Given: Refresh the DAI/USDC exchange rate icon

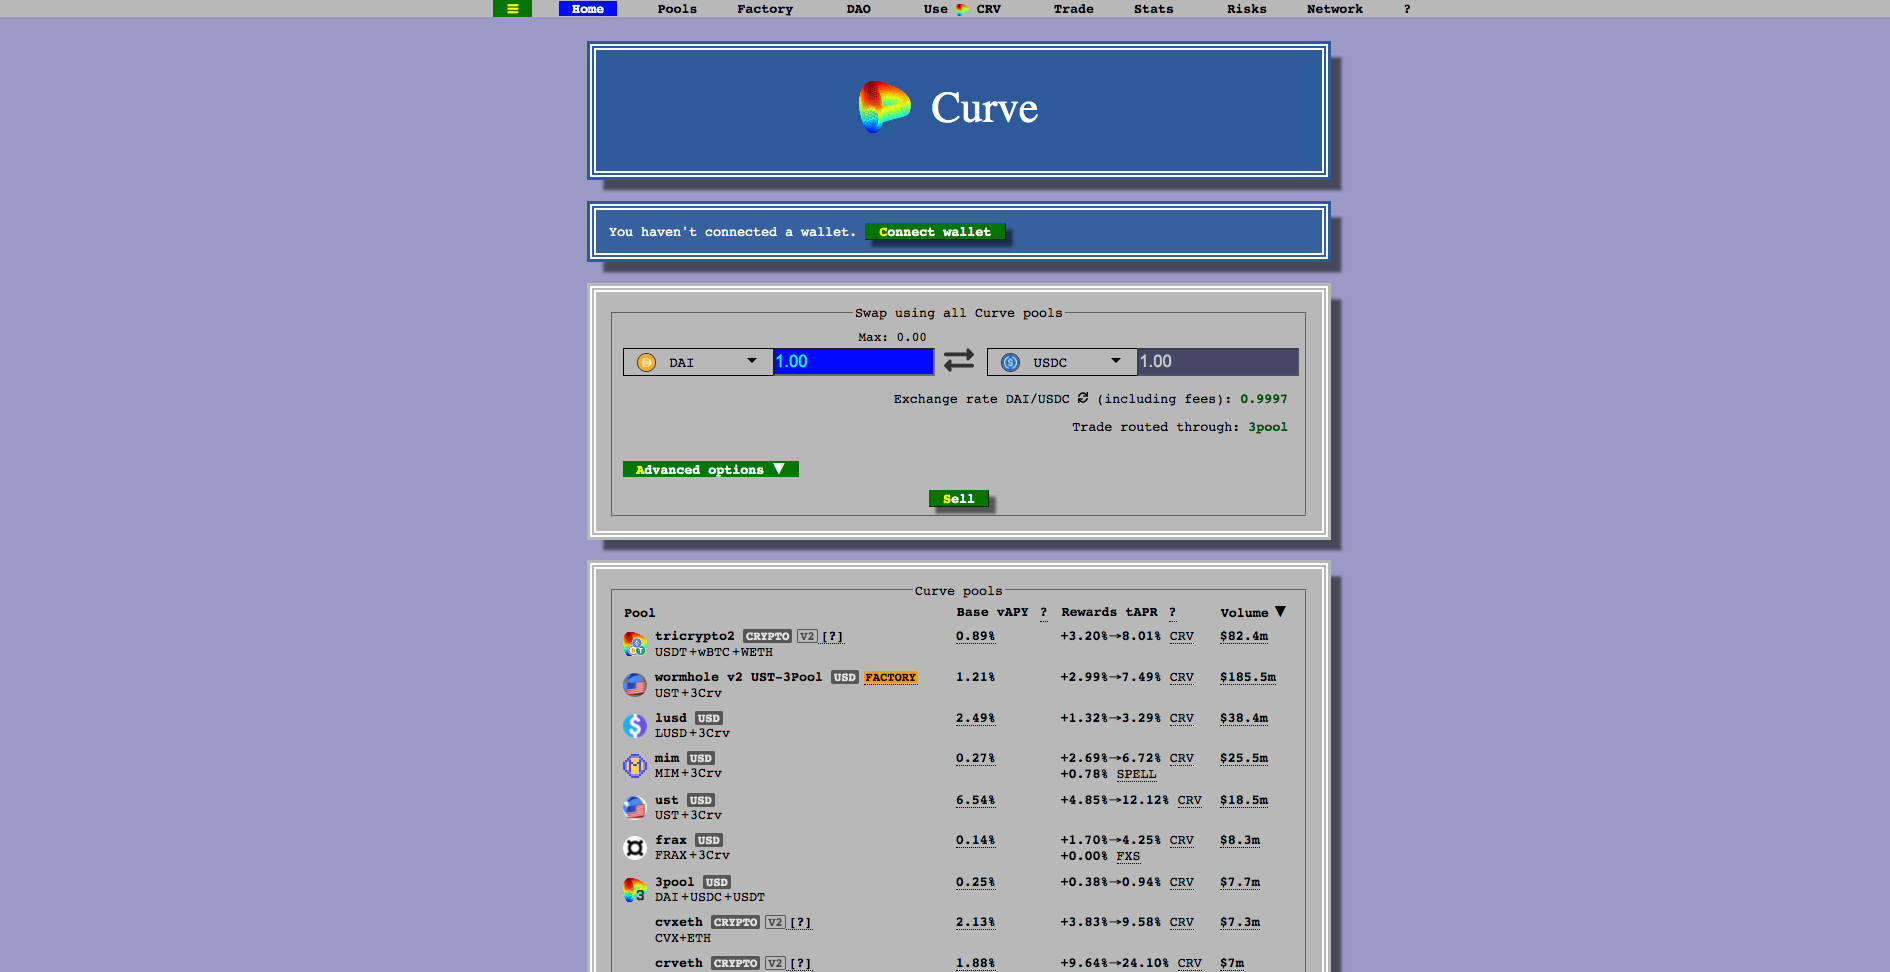Looking at the screenshot, I should coord(1083,398).
